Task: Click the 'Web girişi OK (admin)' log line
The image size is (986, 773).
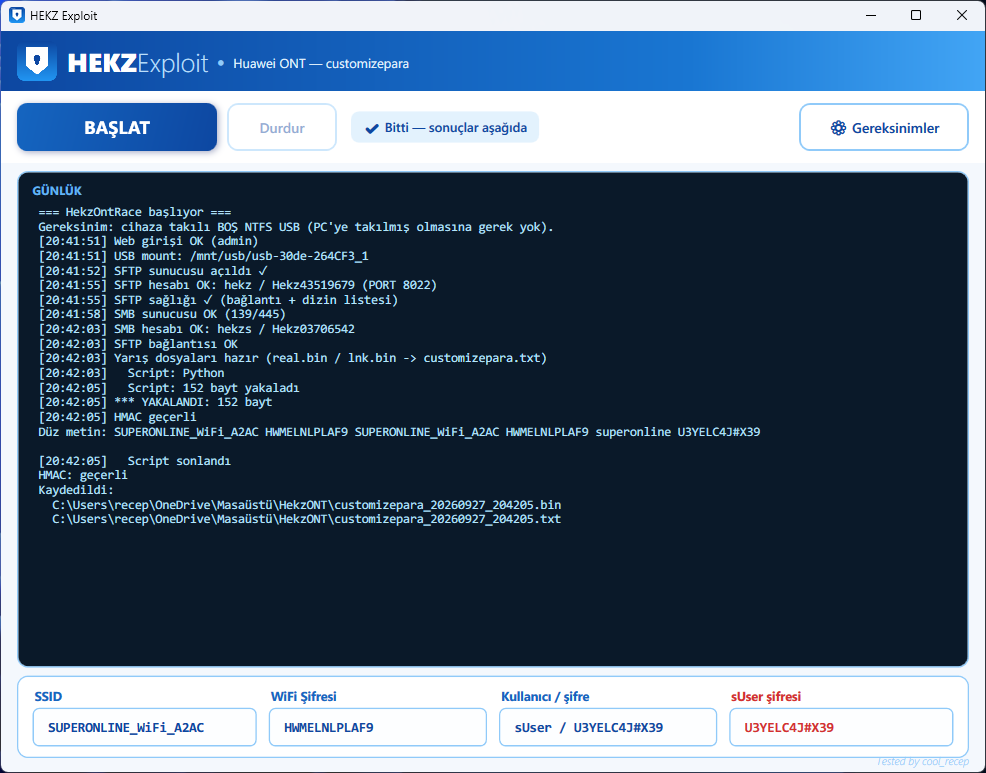Action: [x=148, y=242]
